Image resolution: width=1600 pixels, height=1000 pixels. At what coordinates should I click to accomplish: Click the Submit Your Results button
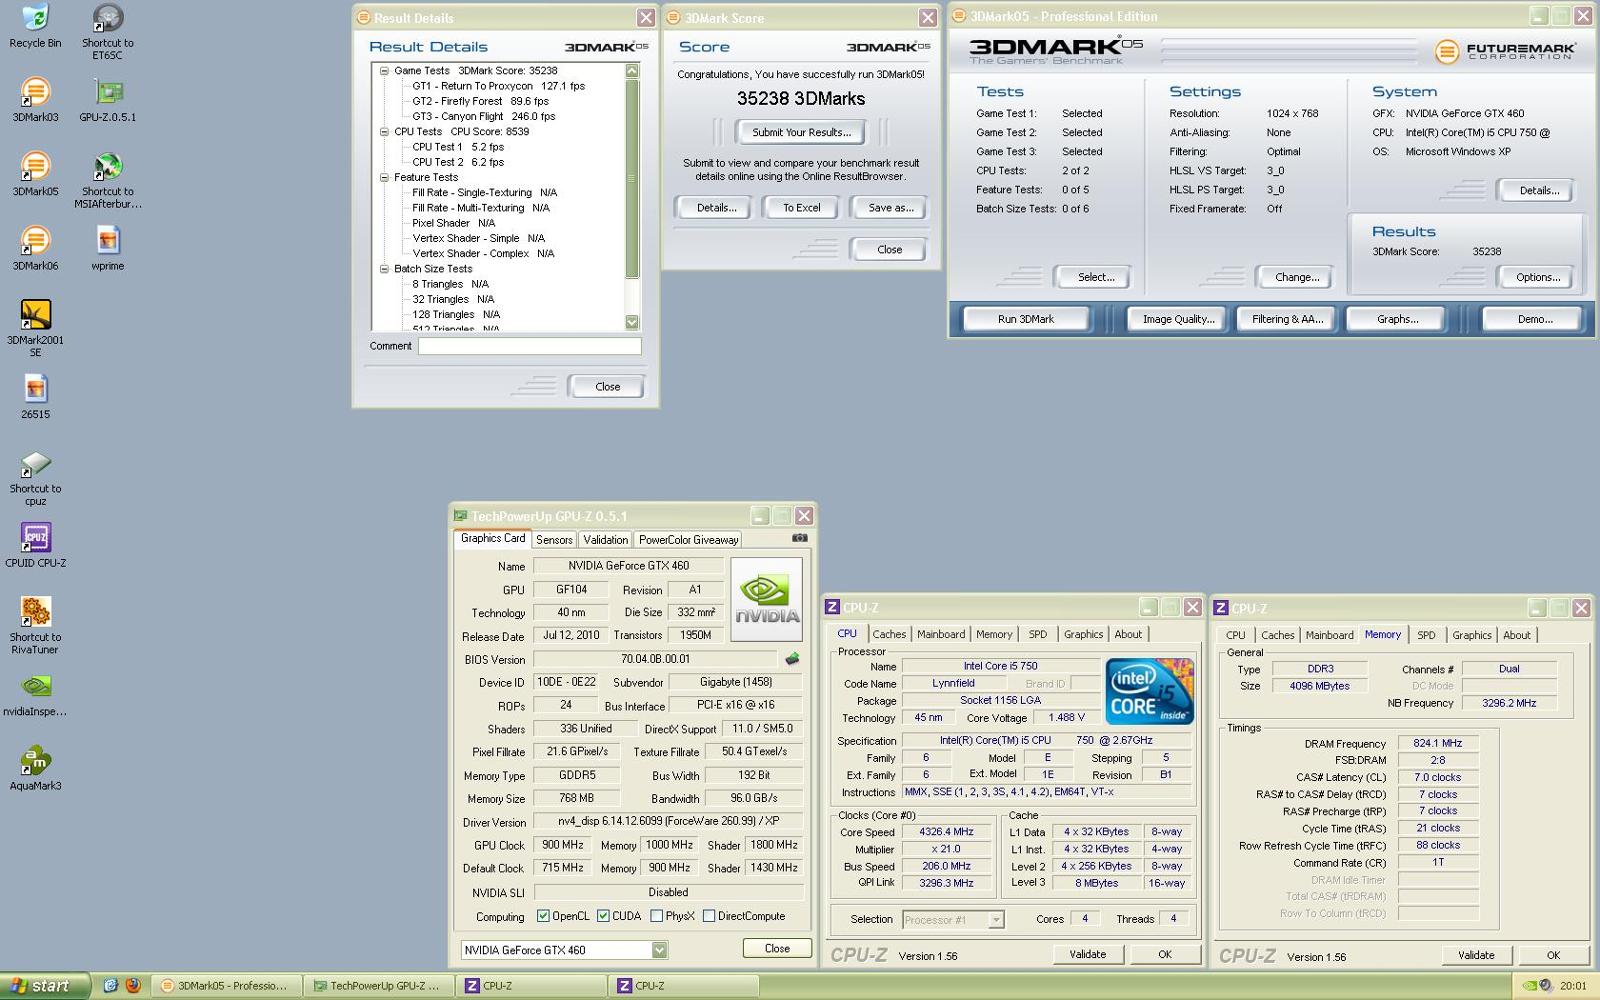pyautogui.click(x=801, y=132)
